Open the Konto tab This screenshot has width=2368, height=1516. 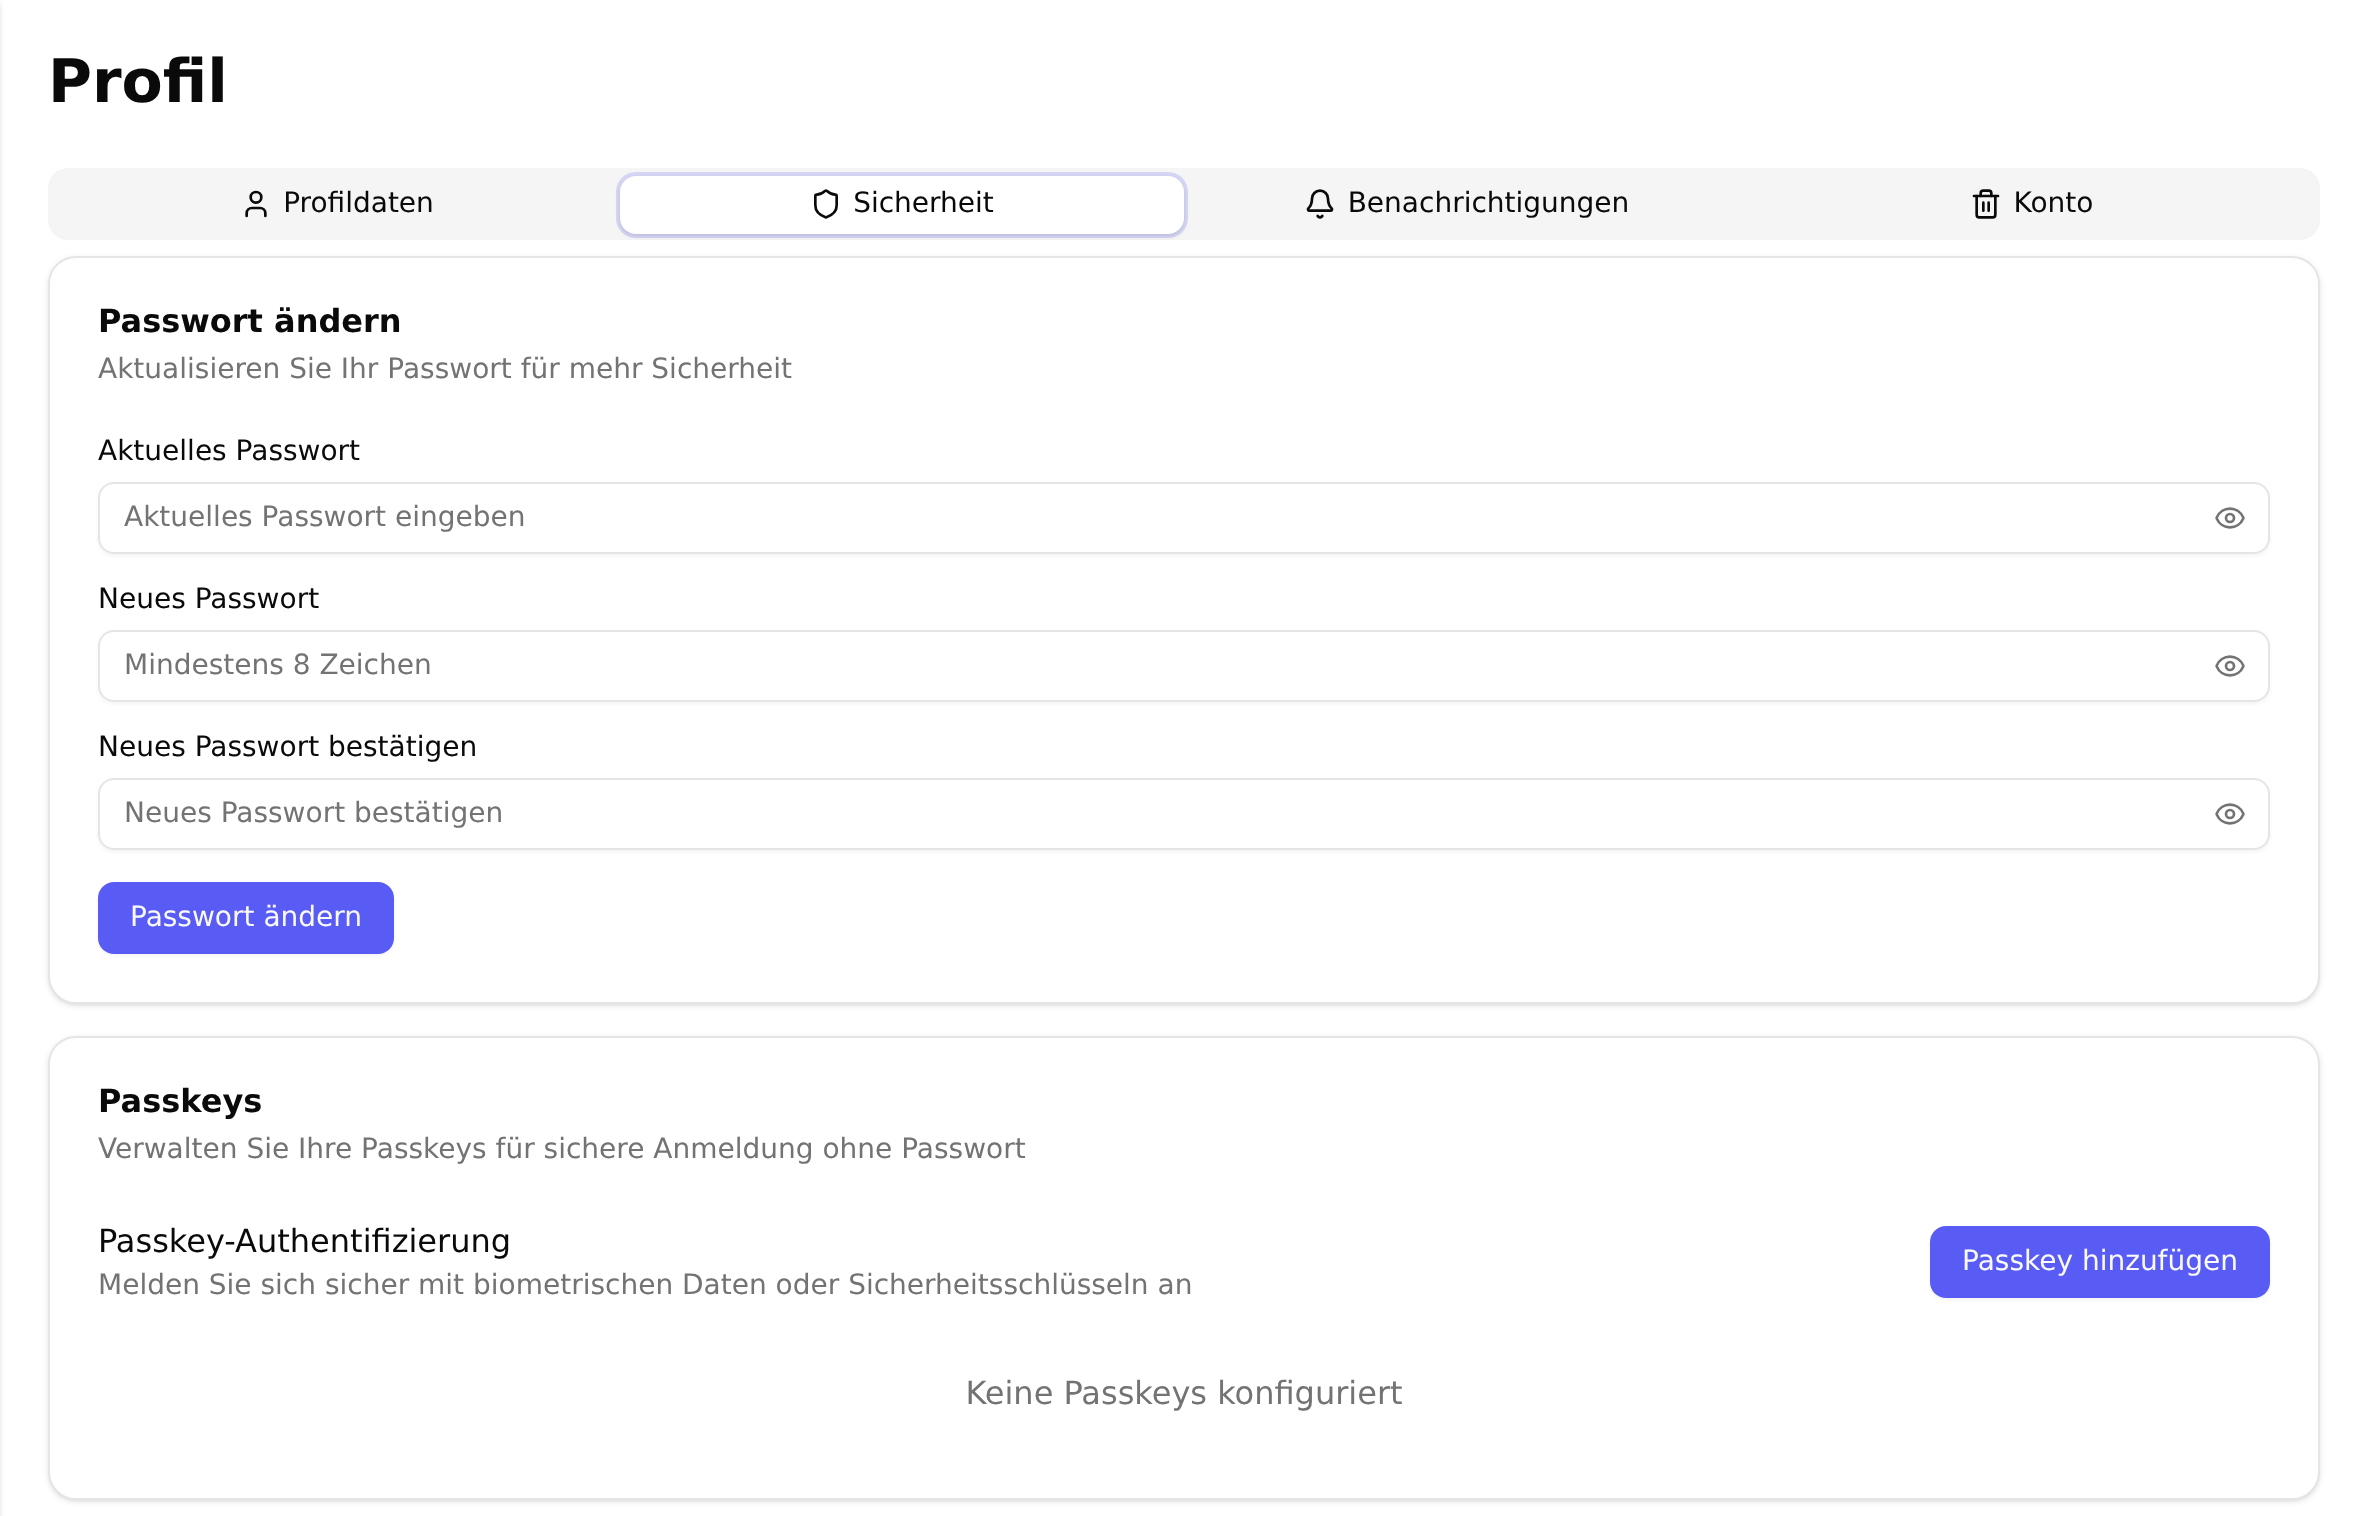click(2032, 204)
